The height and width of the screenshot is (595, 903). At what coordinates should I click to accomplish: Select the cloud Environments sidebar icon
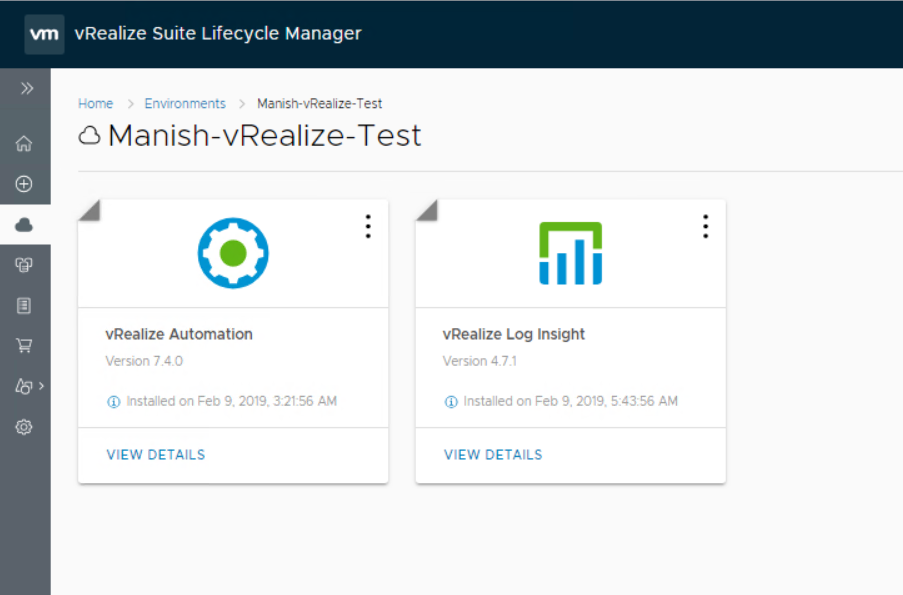25,226
